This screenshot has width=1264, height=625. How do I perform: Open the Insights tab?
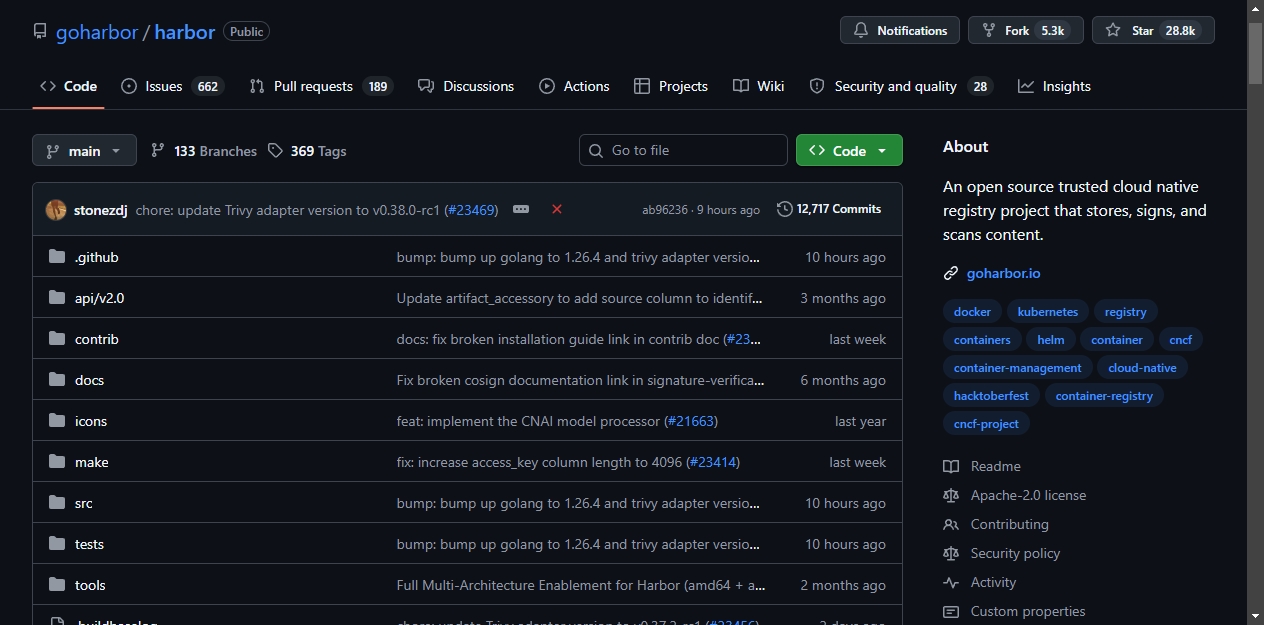[x=1054, y=86]
